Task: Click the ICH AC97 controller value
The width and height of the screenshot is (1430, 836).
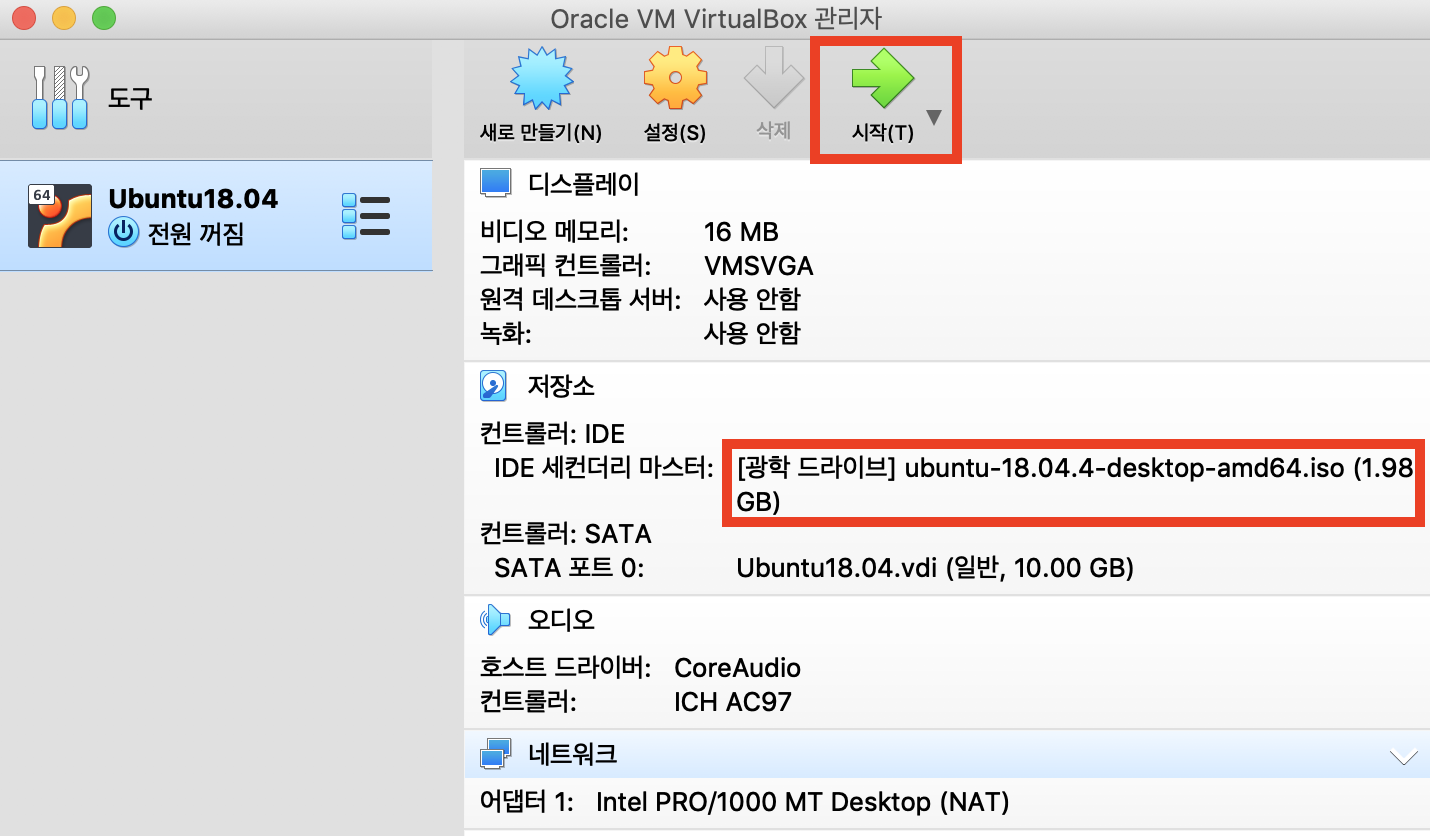Action: coord(733,701)
